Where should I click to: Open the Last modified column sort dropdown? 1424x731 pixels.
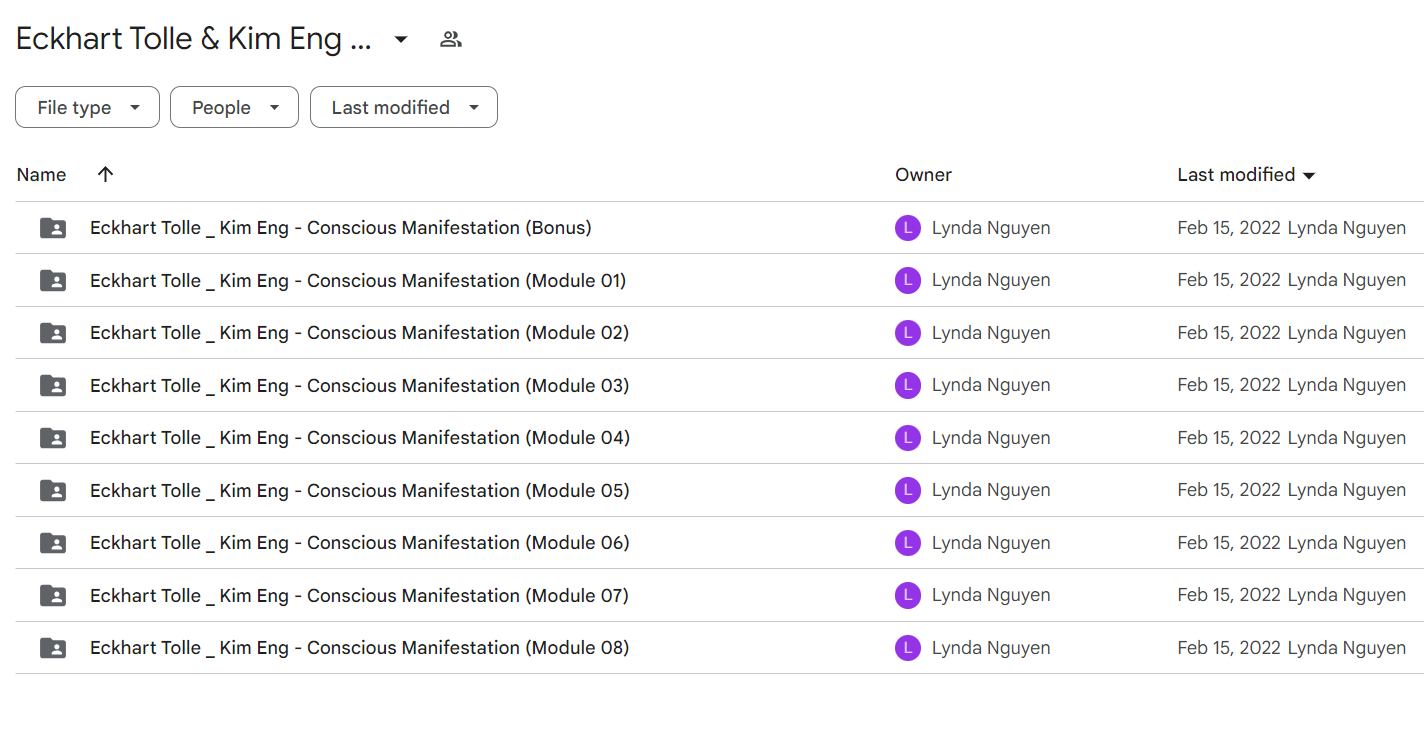click(x=1309, y=176)
